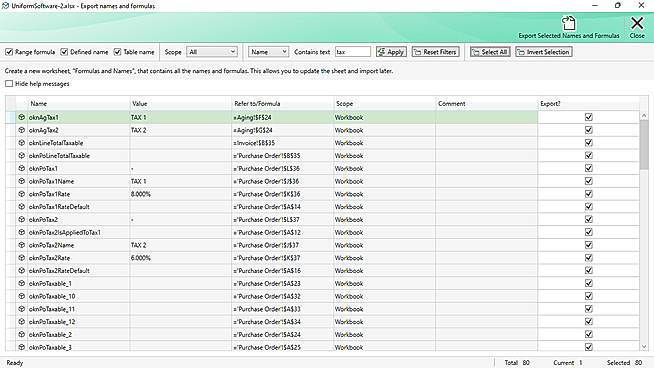
Task: Uncheck Export for oknAgTax1 row
Action: click(589, 117)
